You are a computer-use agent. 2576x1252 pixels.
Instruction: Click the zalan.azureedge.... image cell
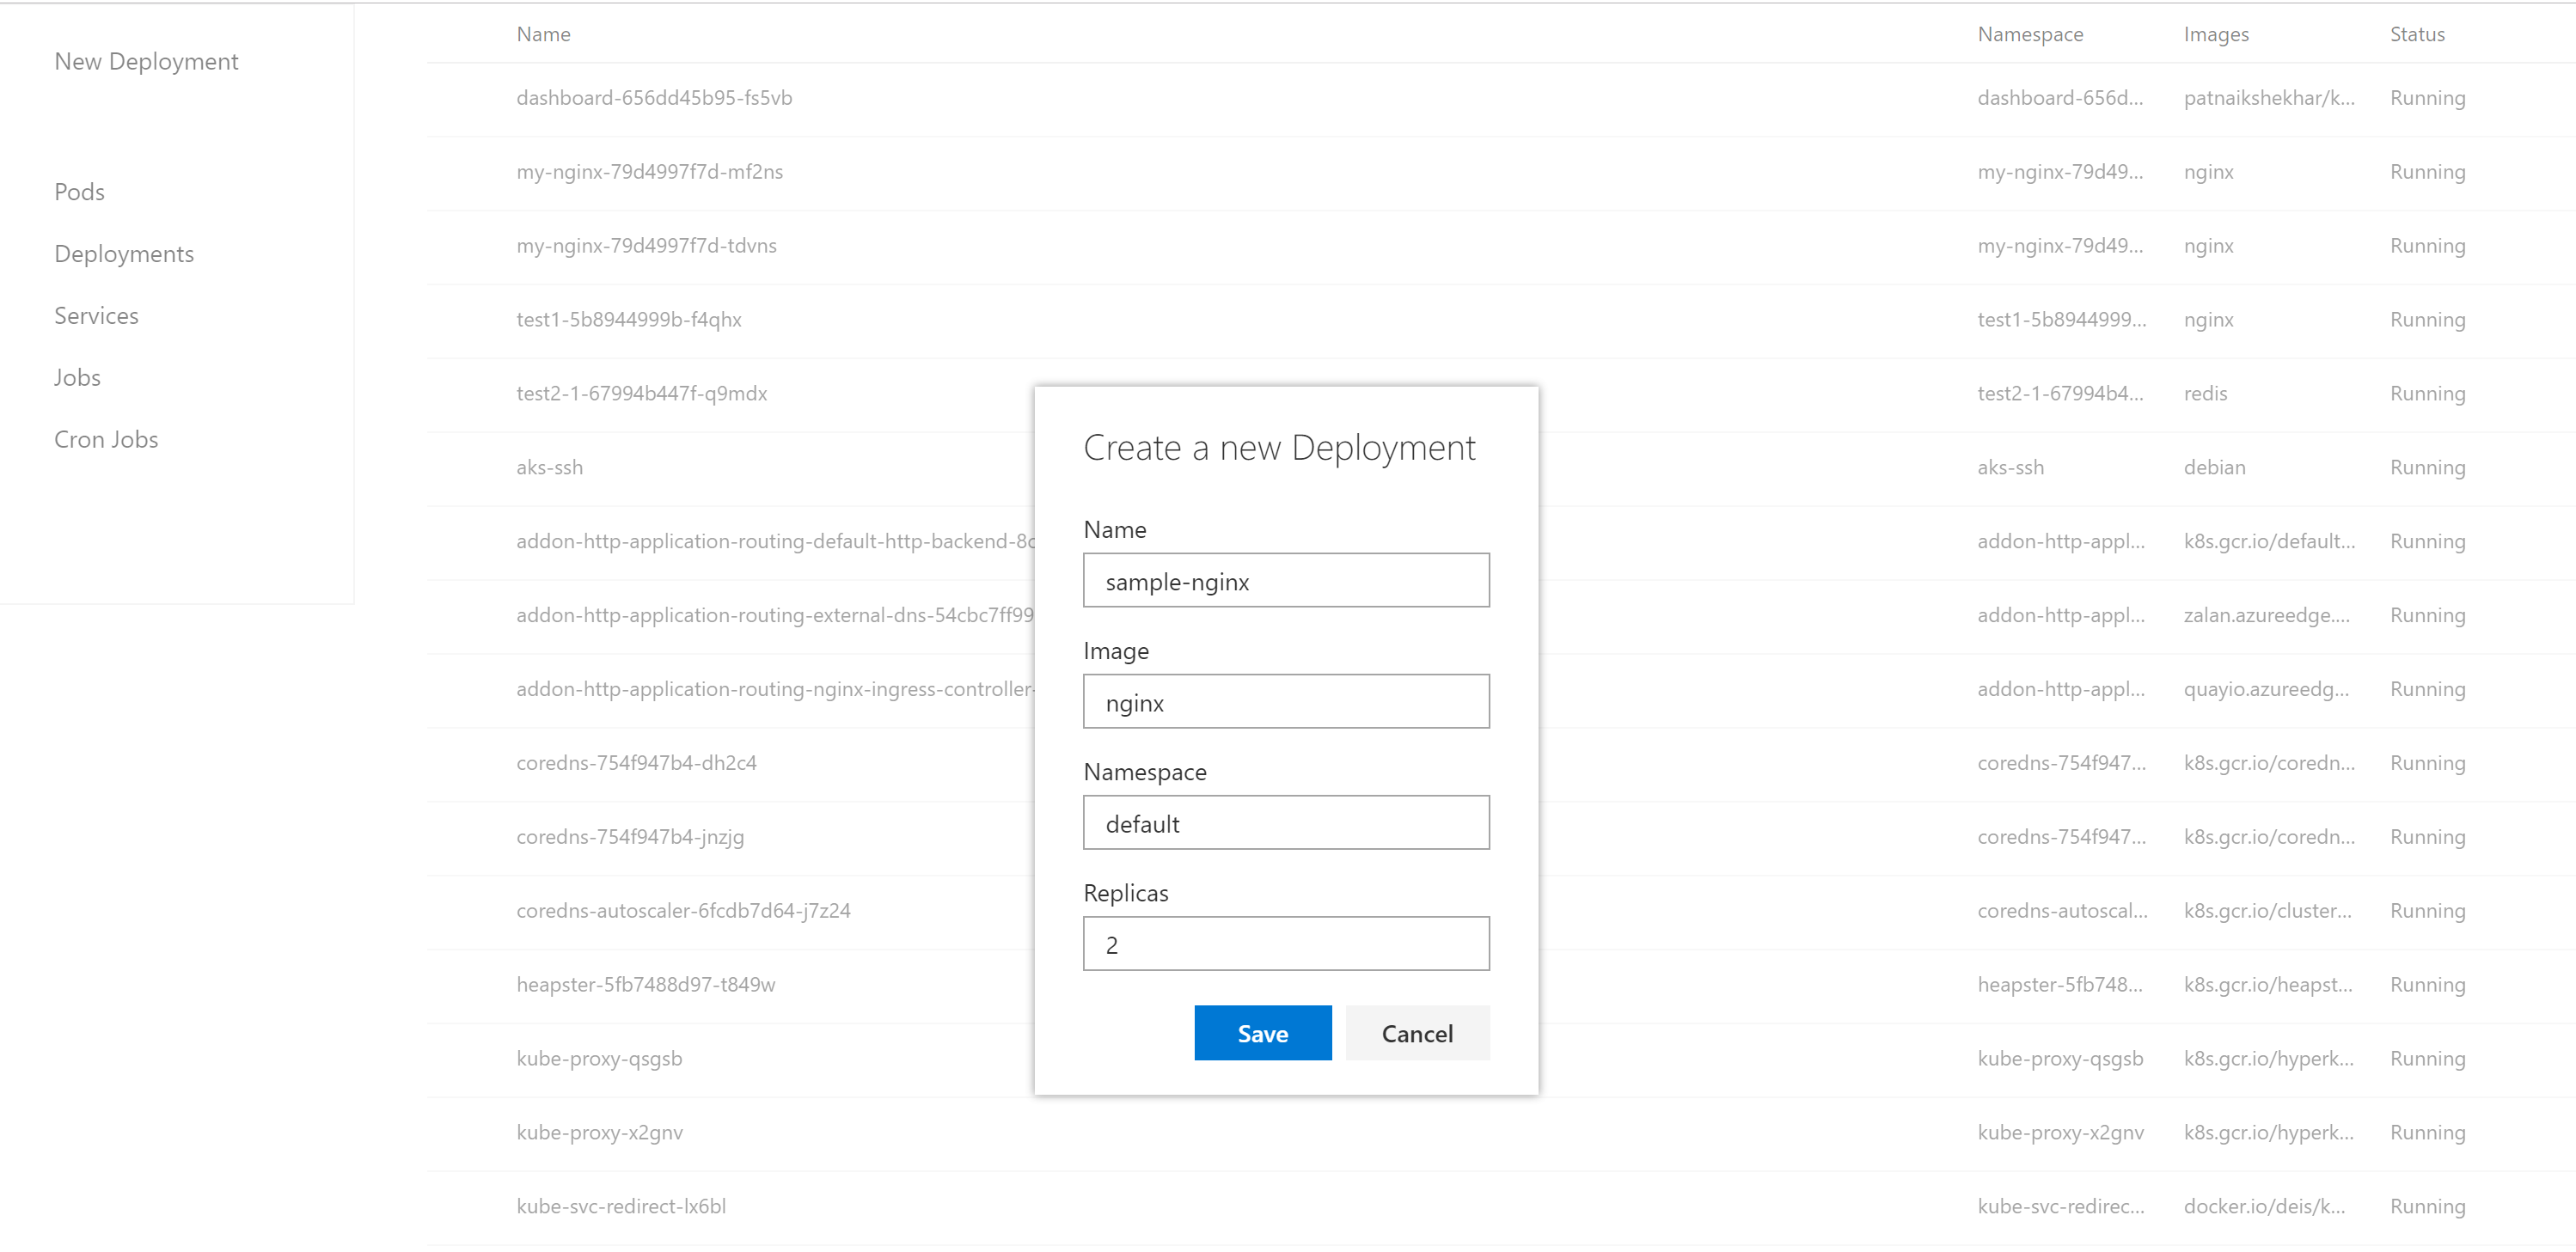(x=2266, y=615)
